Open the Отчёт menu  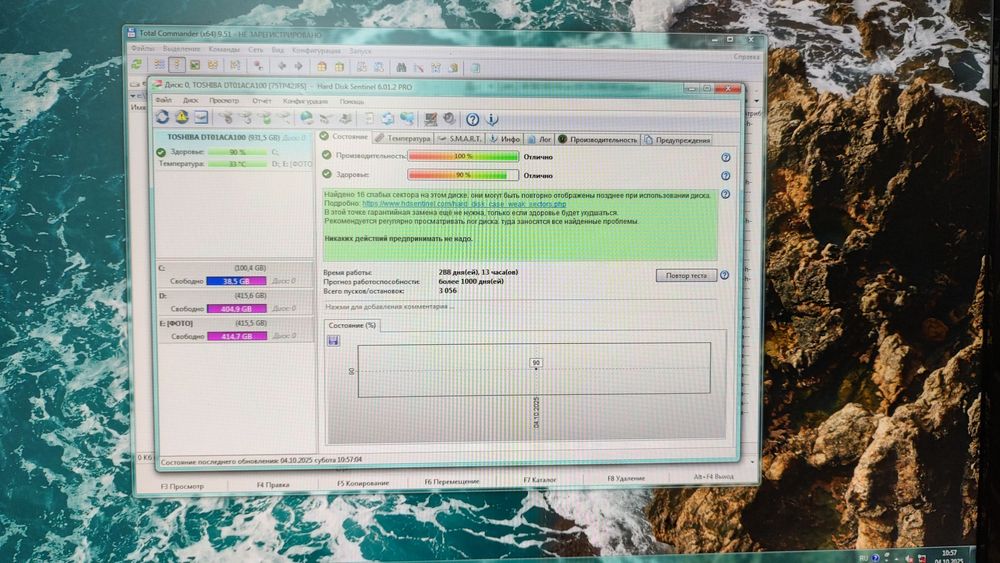[261, 101]
